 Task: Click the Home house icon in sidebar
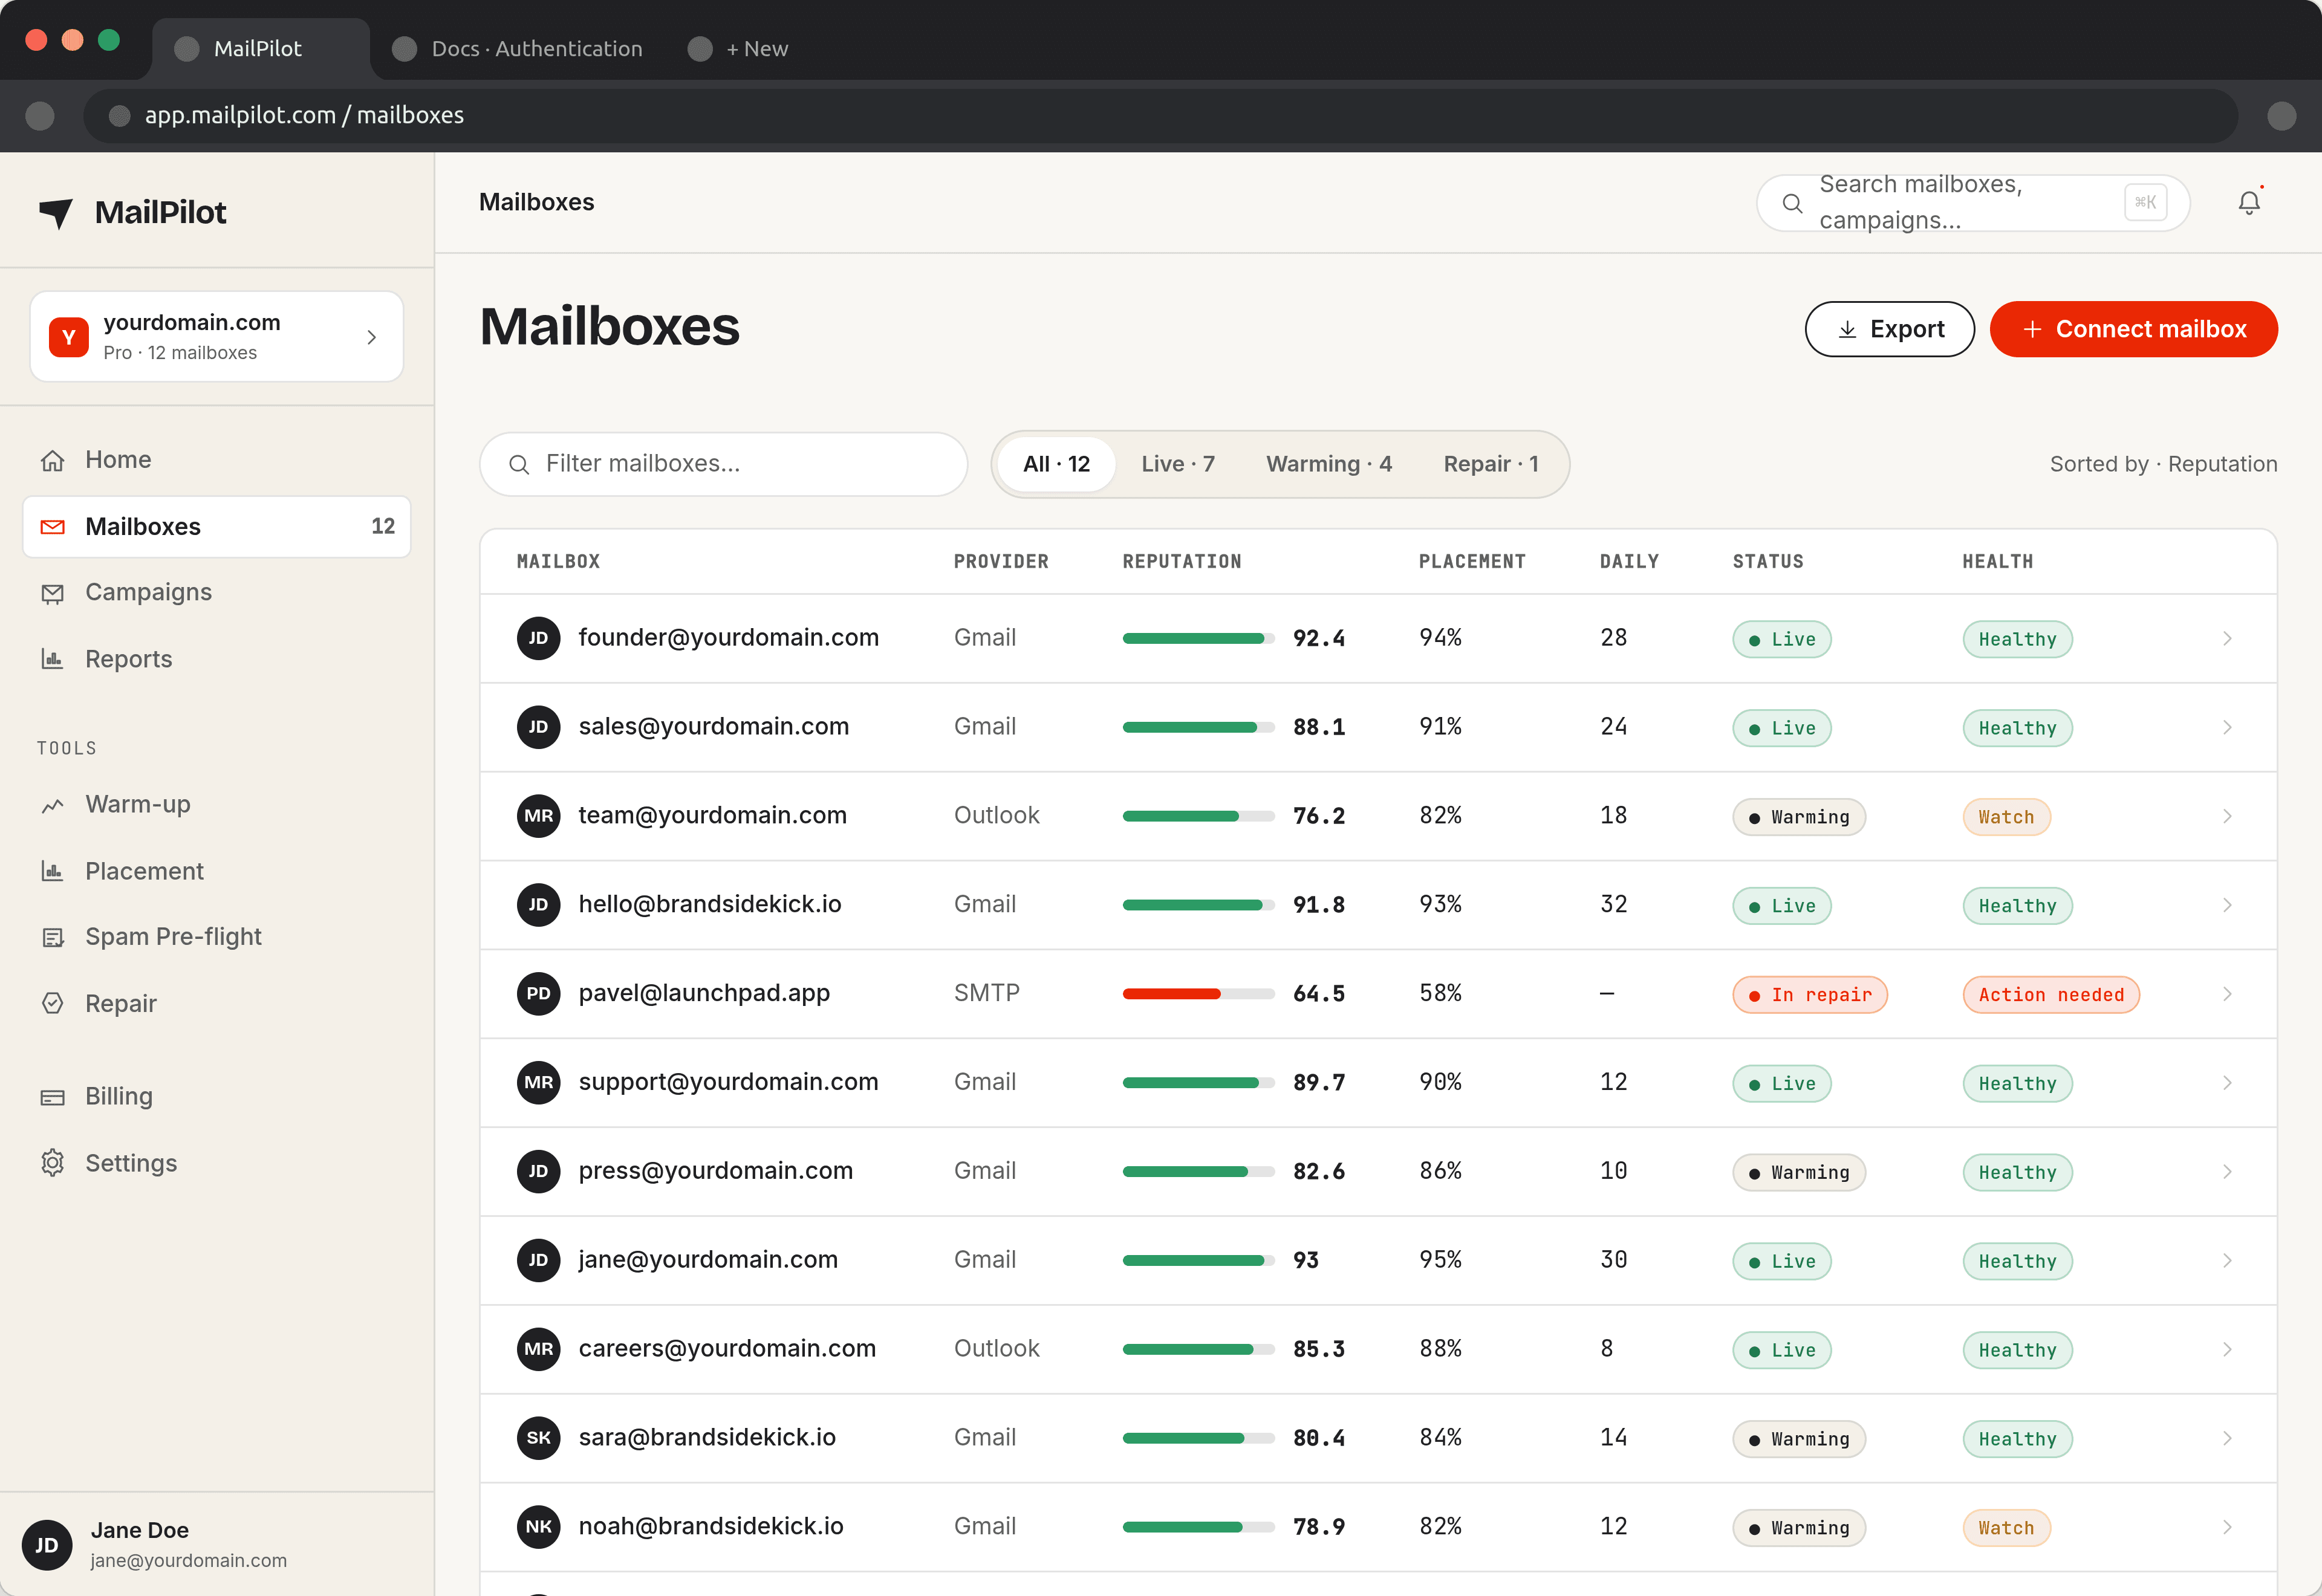point(53,460)
